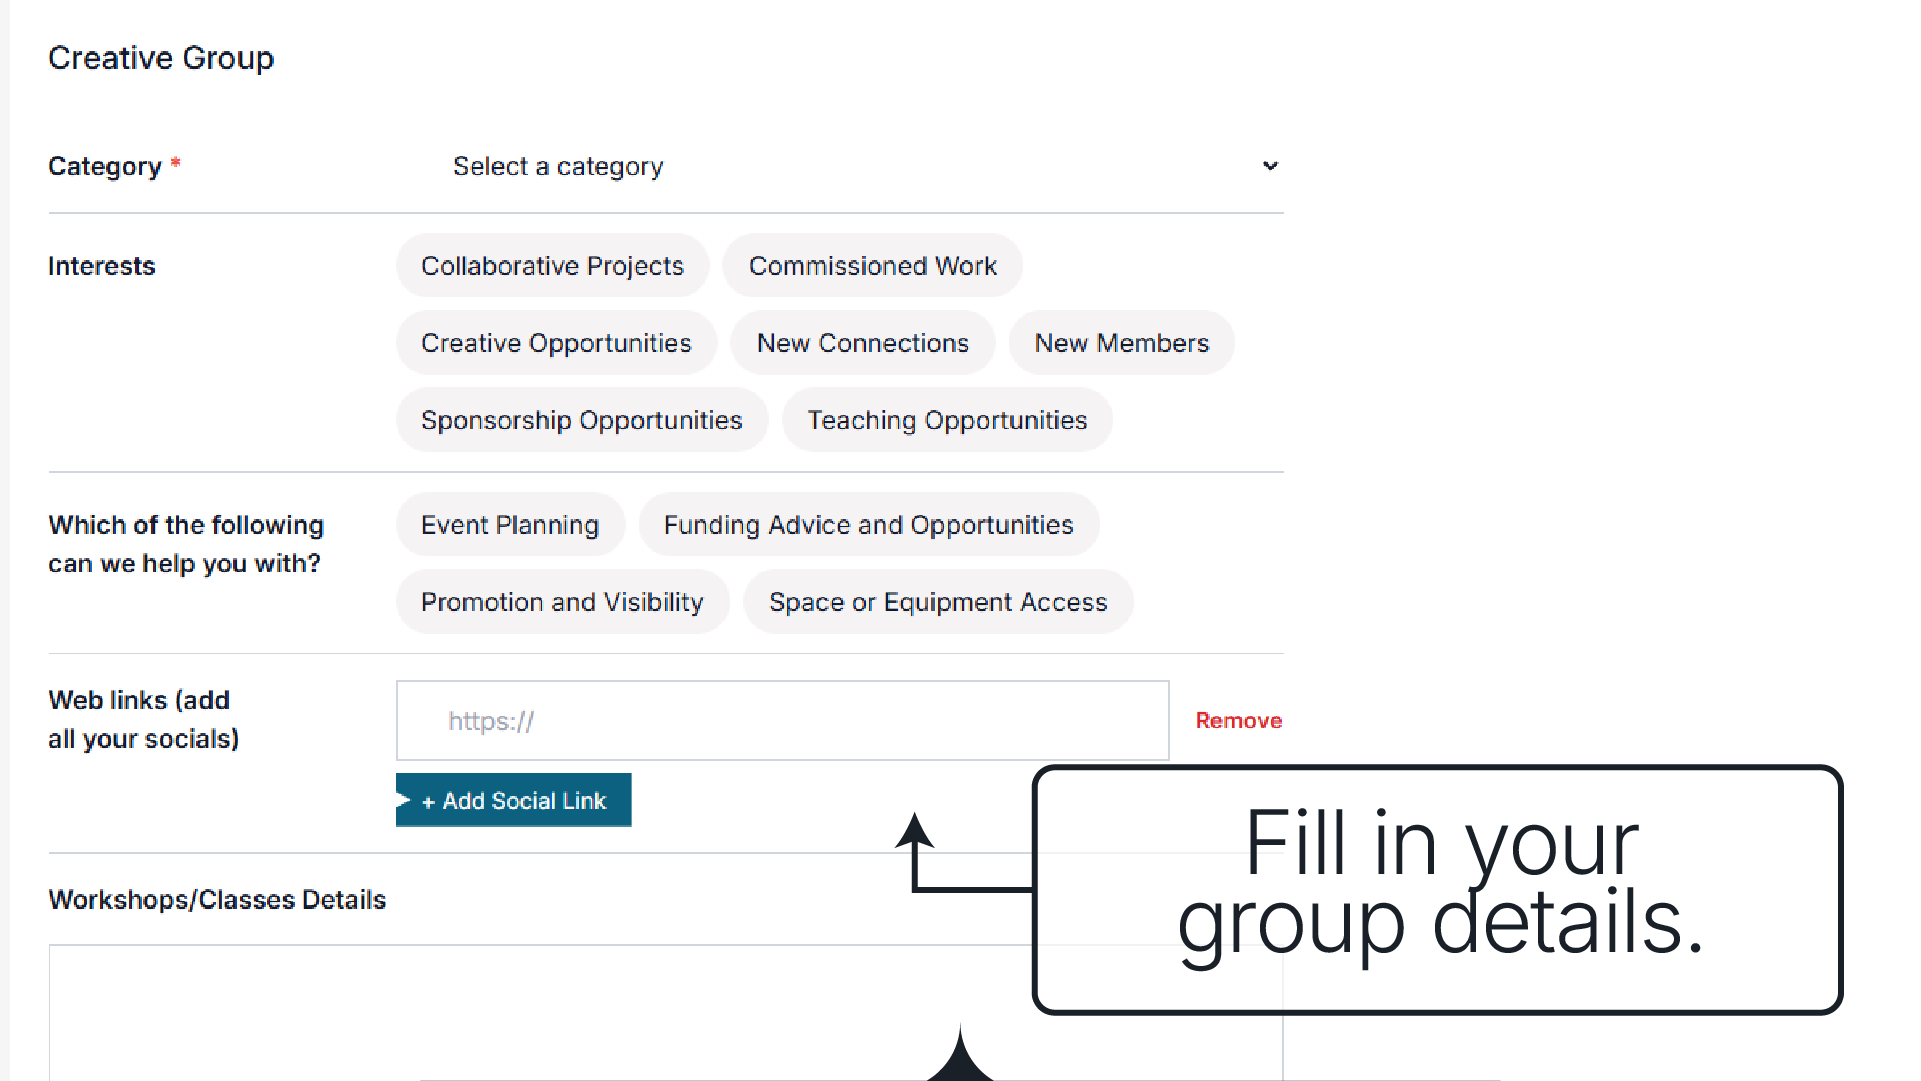Click the Fill in your group details callout
This screenshot has height=1081, width=1921.
[x=1437, y=890]
